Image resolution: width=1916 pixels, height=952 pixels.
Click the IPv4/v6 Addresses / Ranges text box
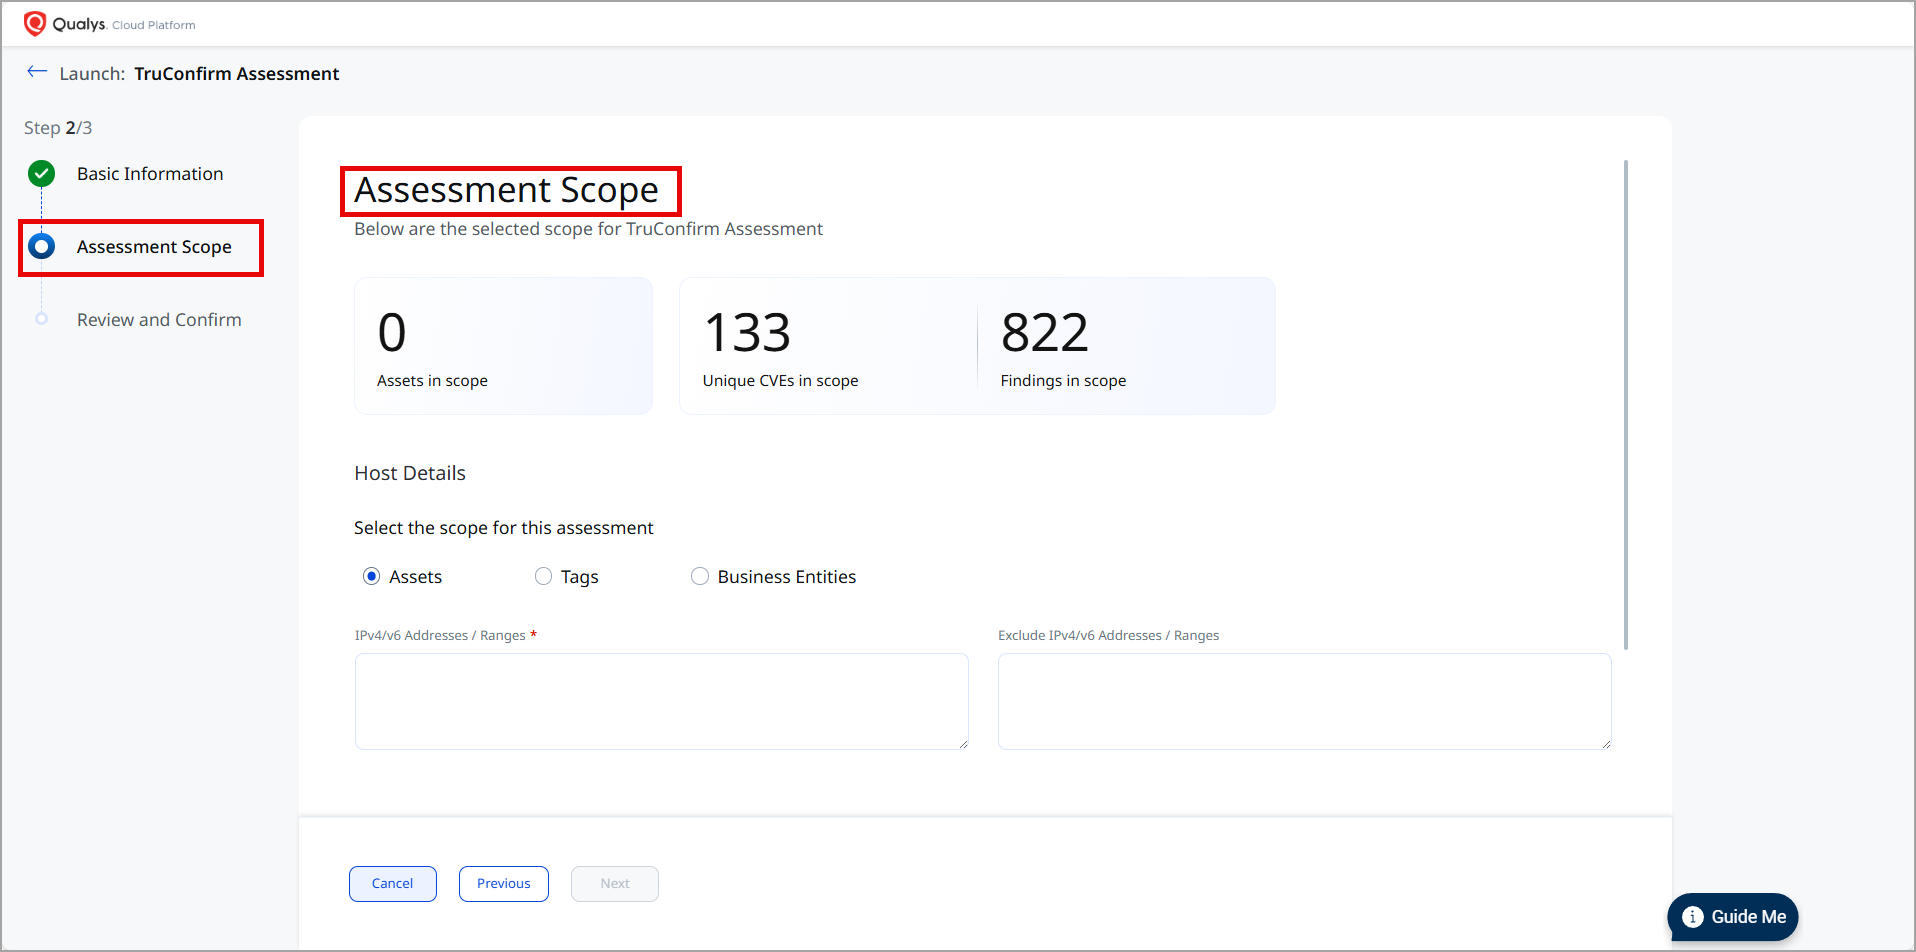pos(661,701)
